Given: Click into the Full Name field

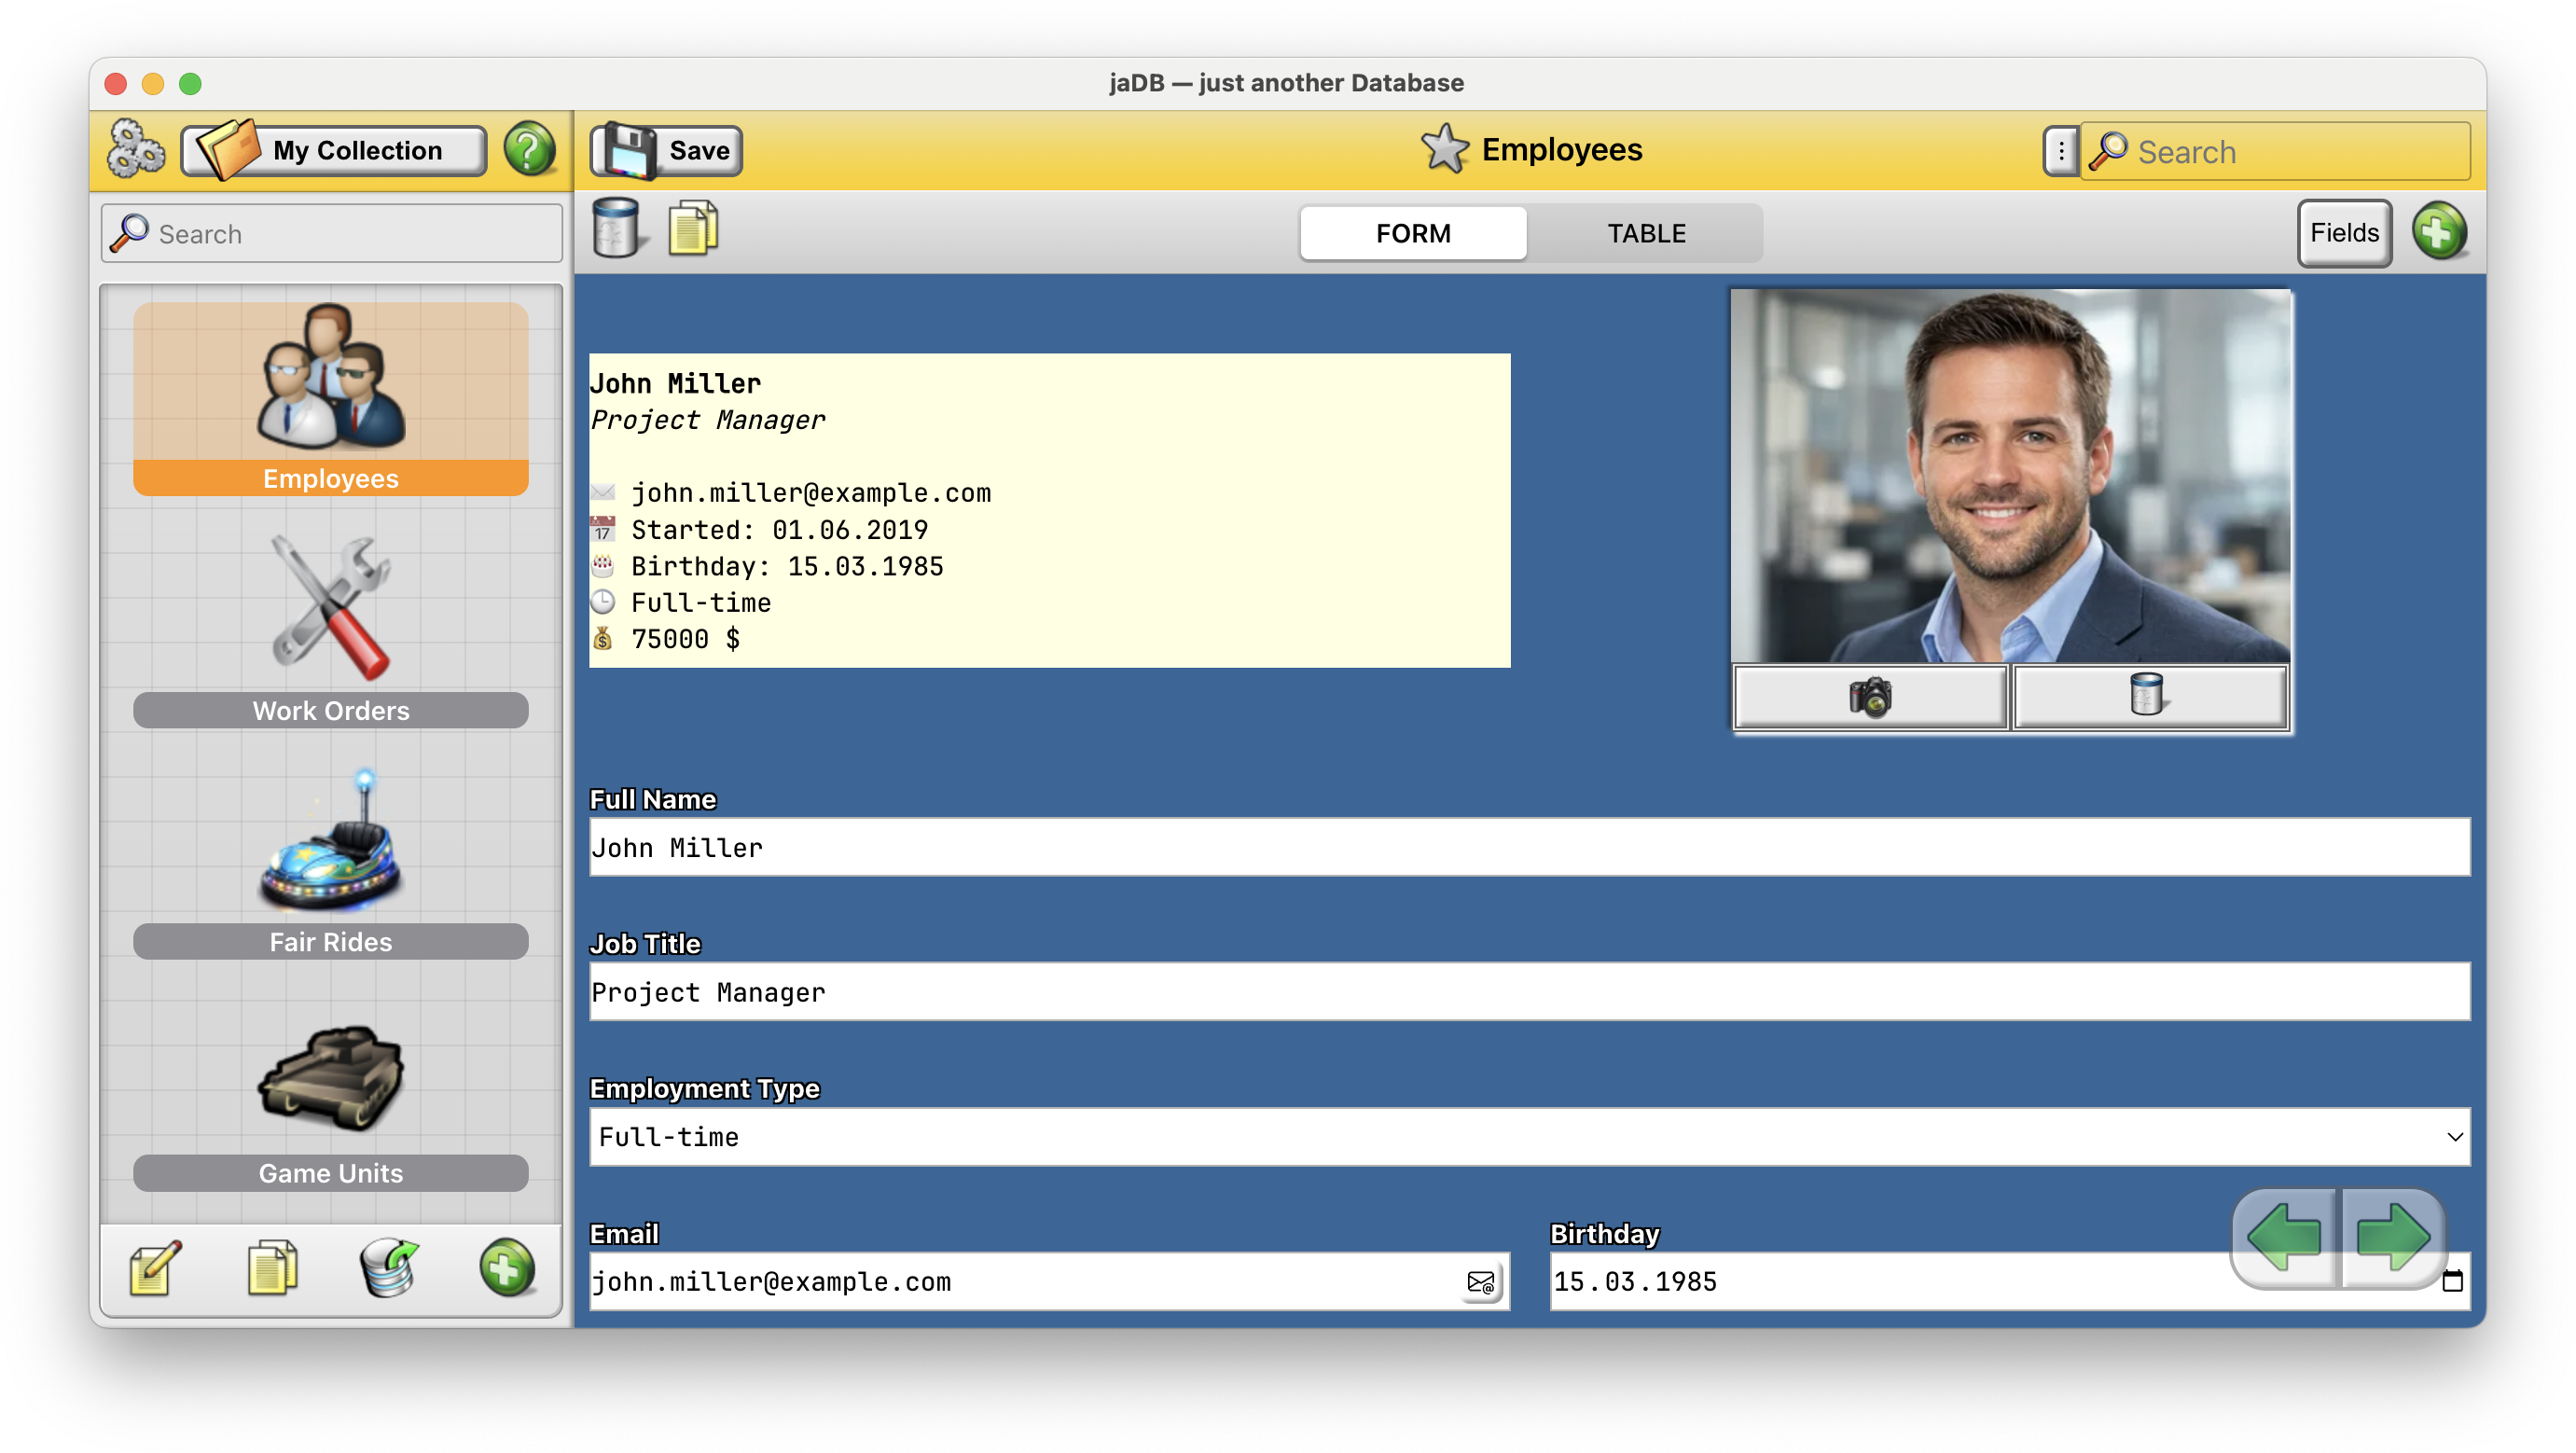Looking at the screenshot, I should point(1529,848).
